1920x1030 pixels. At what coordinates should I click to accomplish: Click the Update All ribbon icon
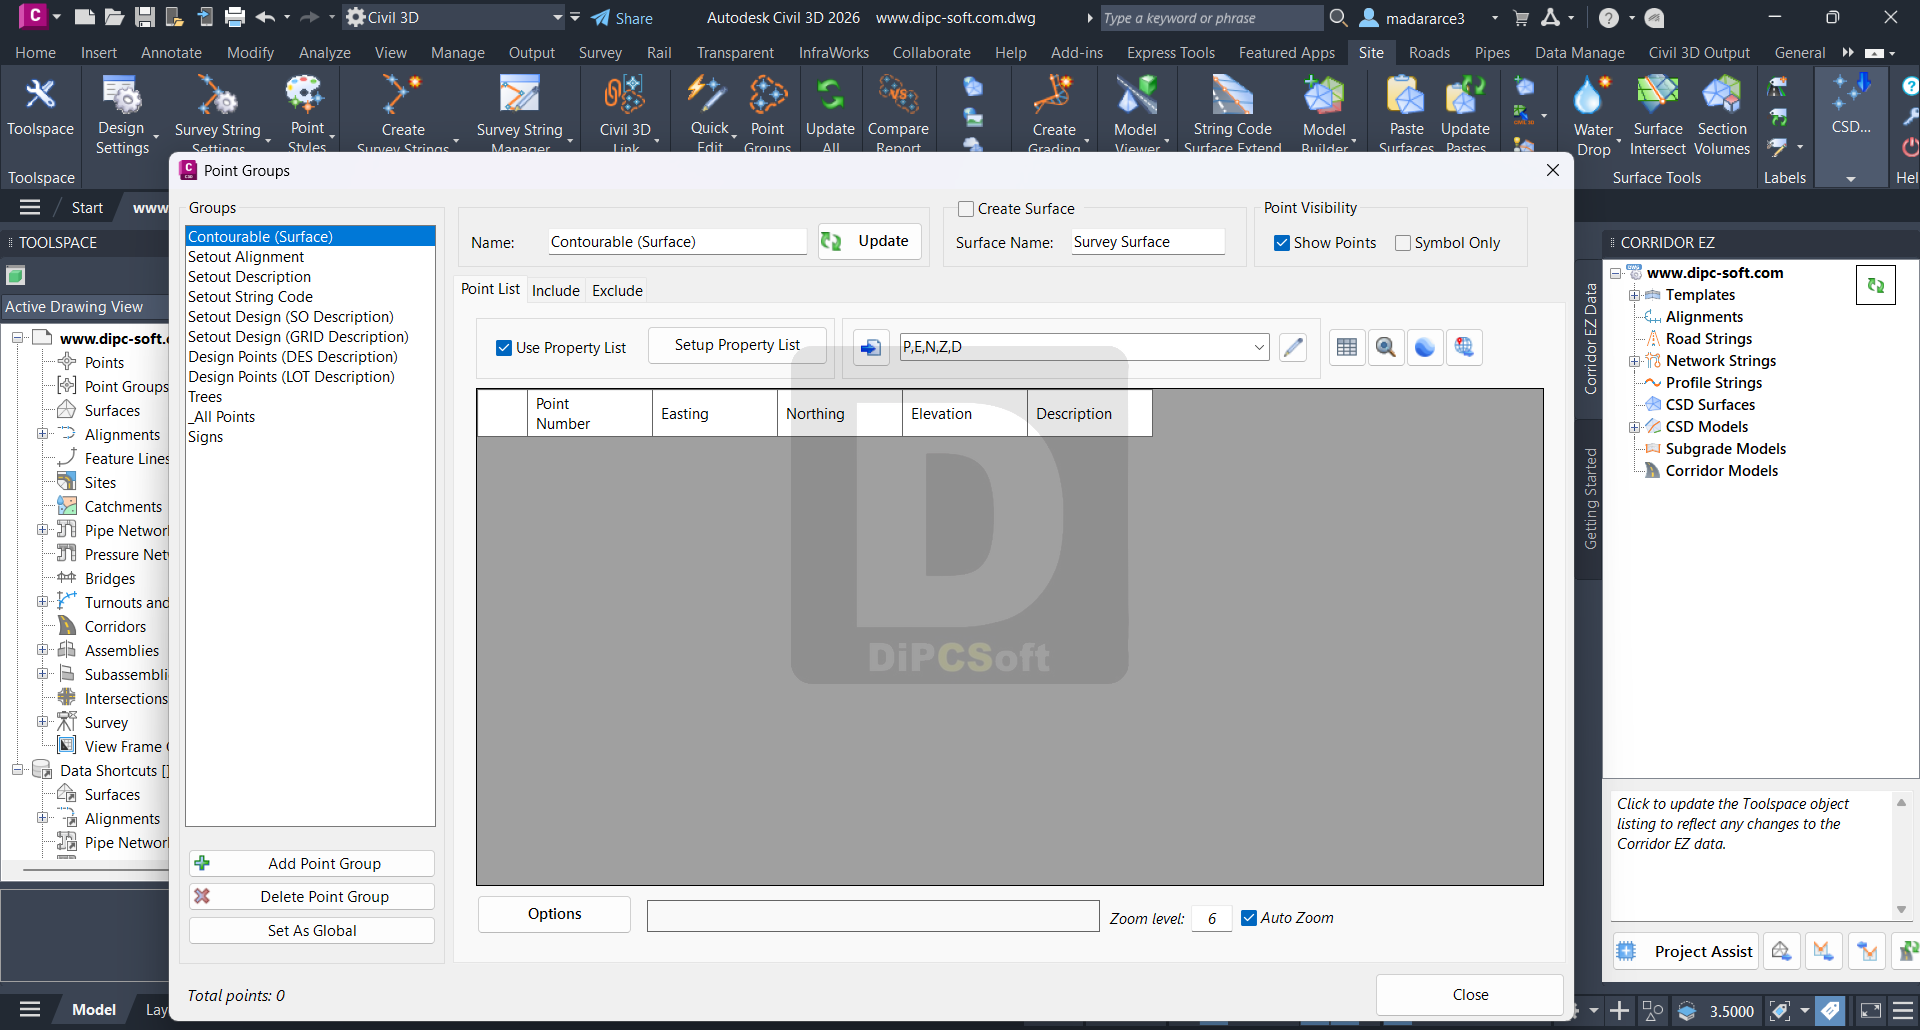tap(830, 112)
